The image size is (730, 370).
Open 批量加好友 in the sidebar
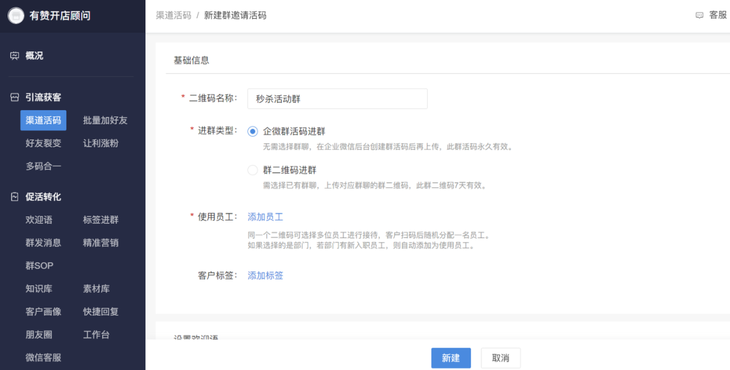click(105, 121)
